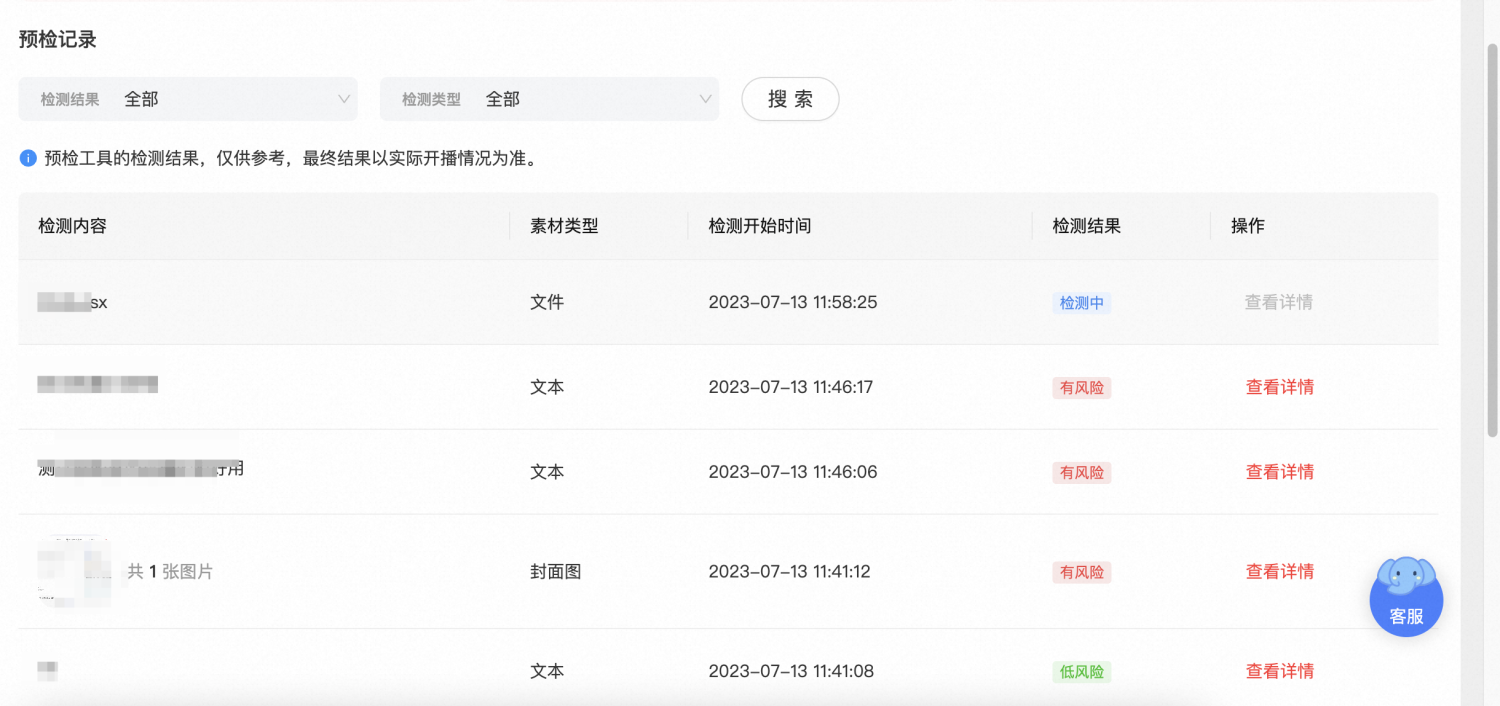Click timestamp 2023-07-13 11:46:17

(x=791, y=387)
